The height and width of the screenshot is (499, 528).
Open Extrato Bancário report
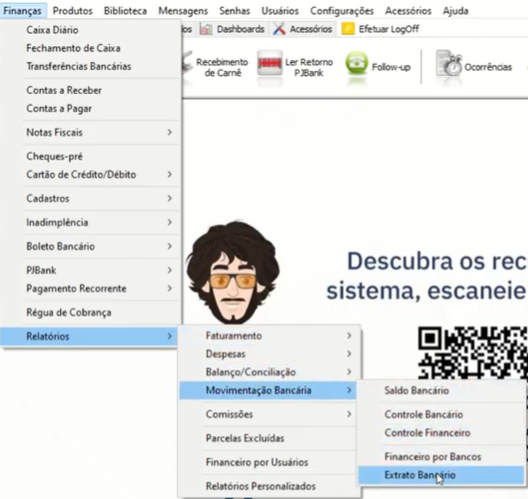point(441,475)
